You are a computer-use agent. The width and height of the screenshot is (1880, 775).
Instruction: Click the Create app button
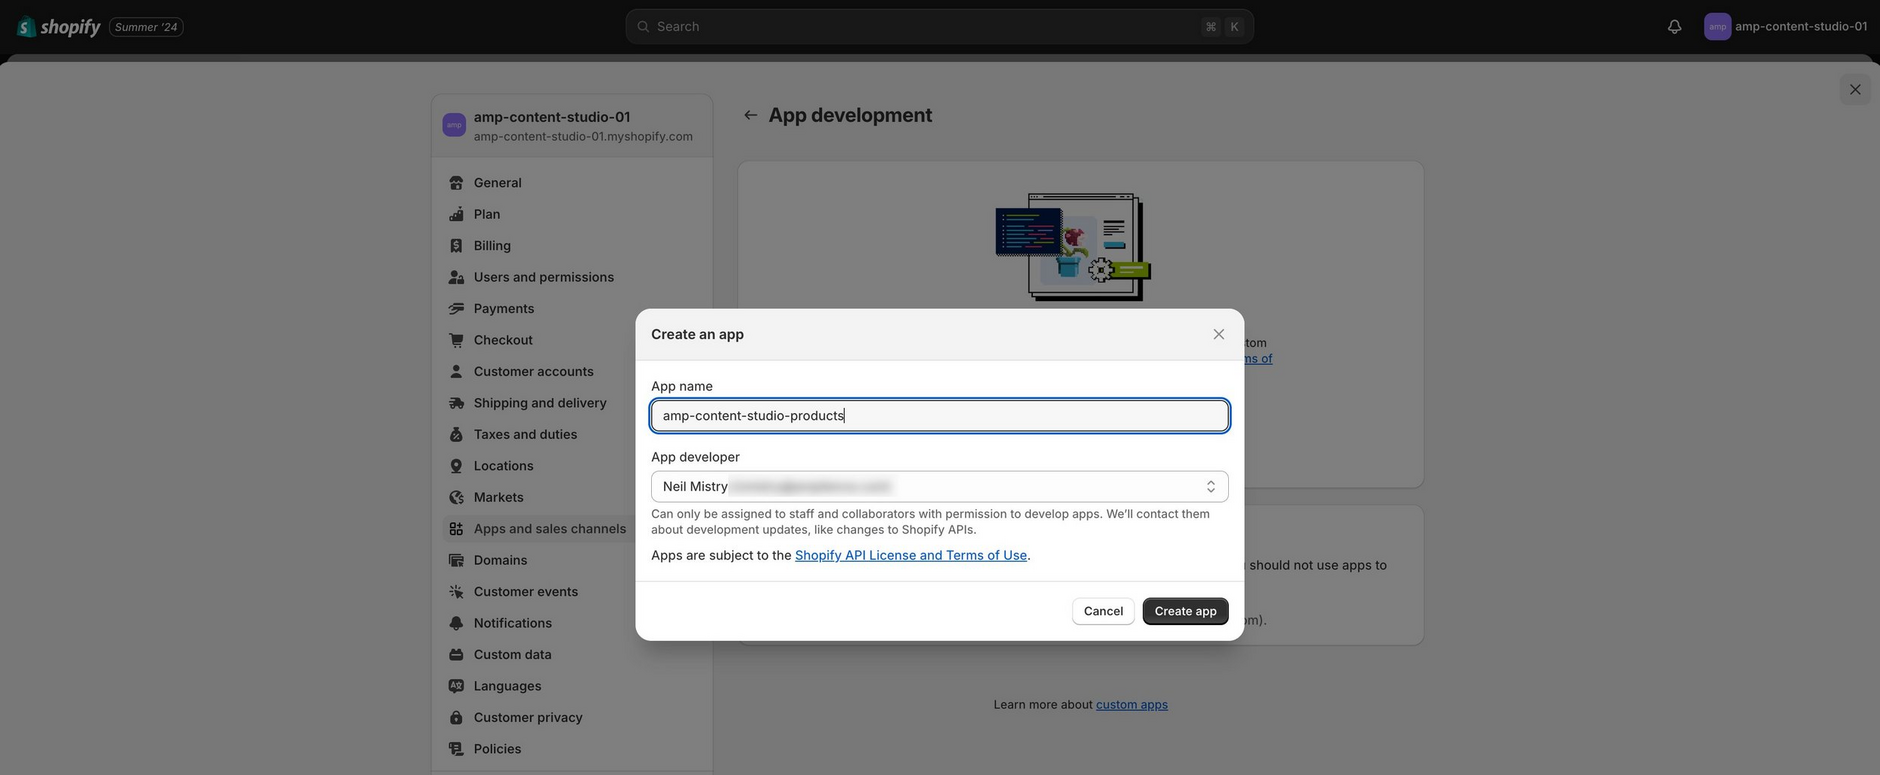1185,611
